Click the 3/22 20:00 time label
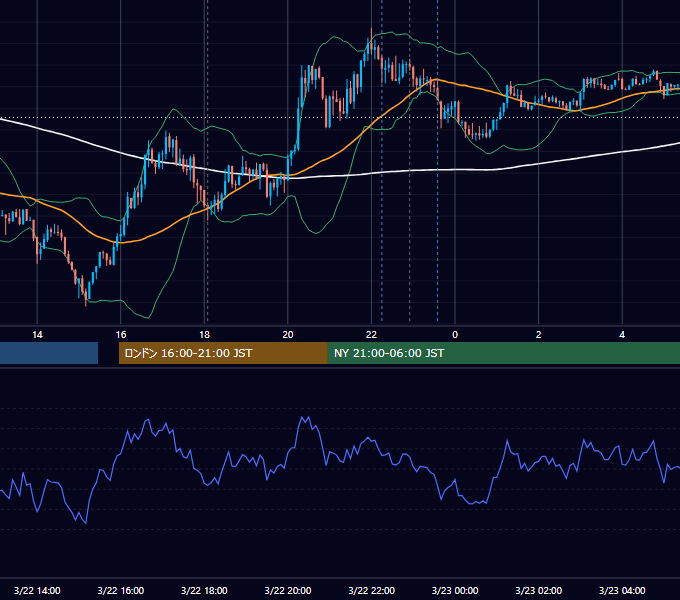 point(288,590)
